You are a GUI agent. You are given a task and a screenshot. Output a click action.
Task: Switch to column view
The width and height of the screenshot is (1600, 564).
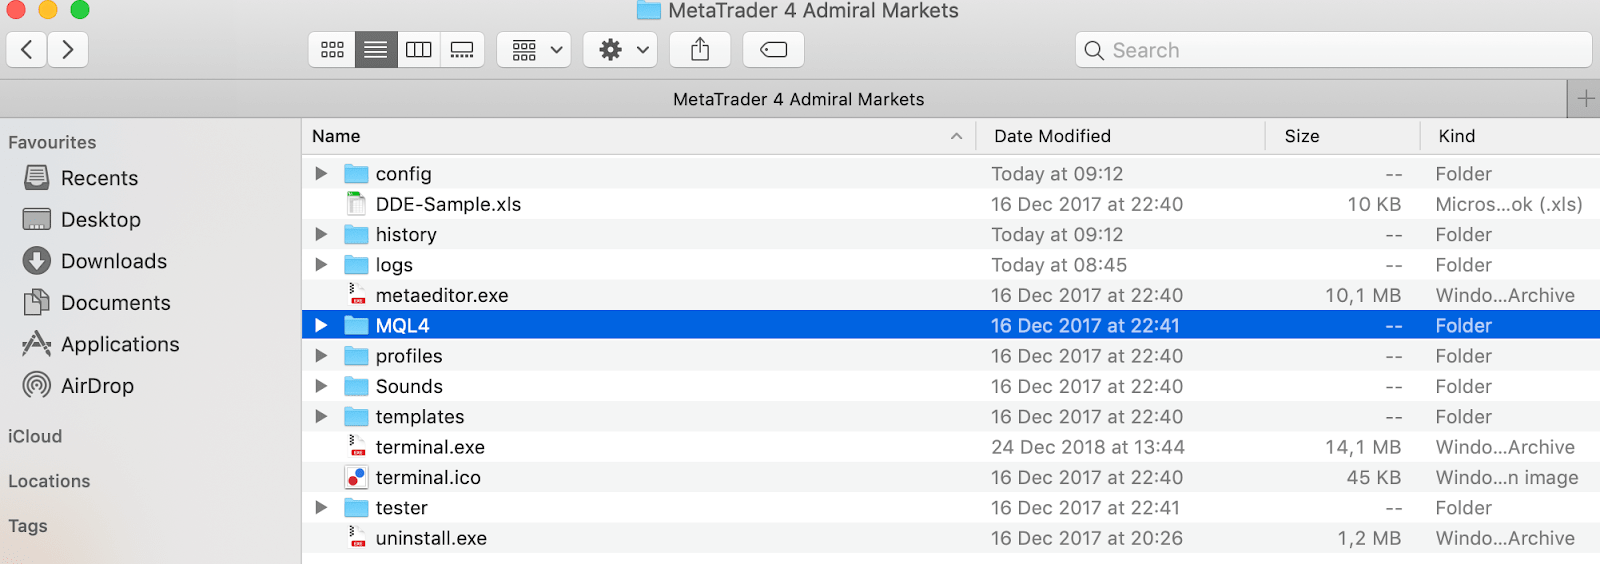[419, 49]
